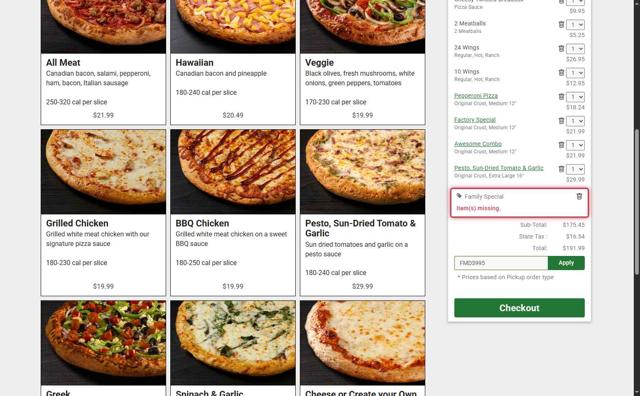Open the 10 Wings quantity selector
640x396 pixels.
[x=575, y=73]
